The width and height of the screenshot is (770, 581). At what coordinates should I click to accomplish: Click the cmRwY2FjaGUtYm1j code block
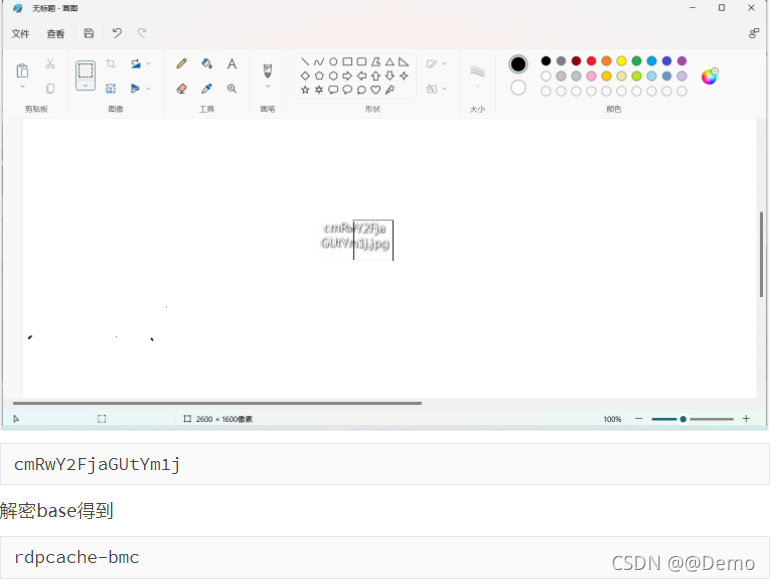385,464
